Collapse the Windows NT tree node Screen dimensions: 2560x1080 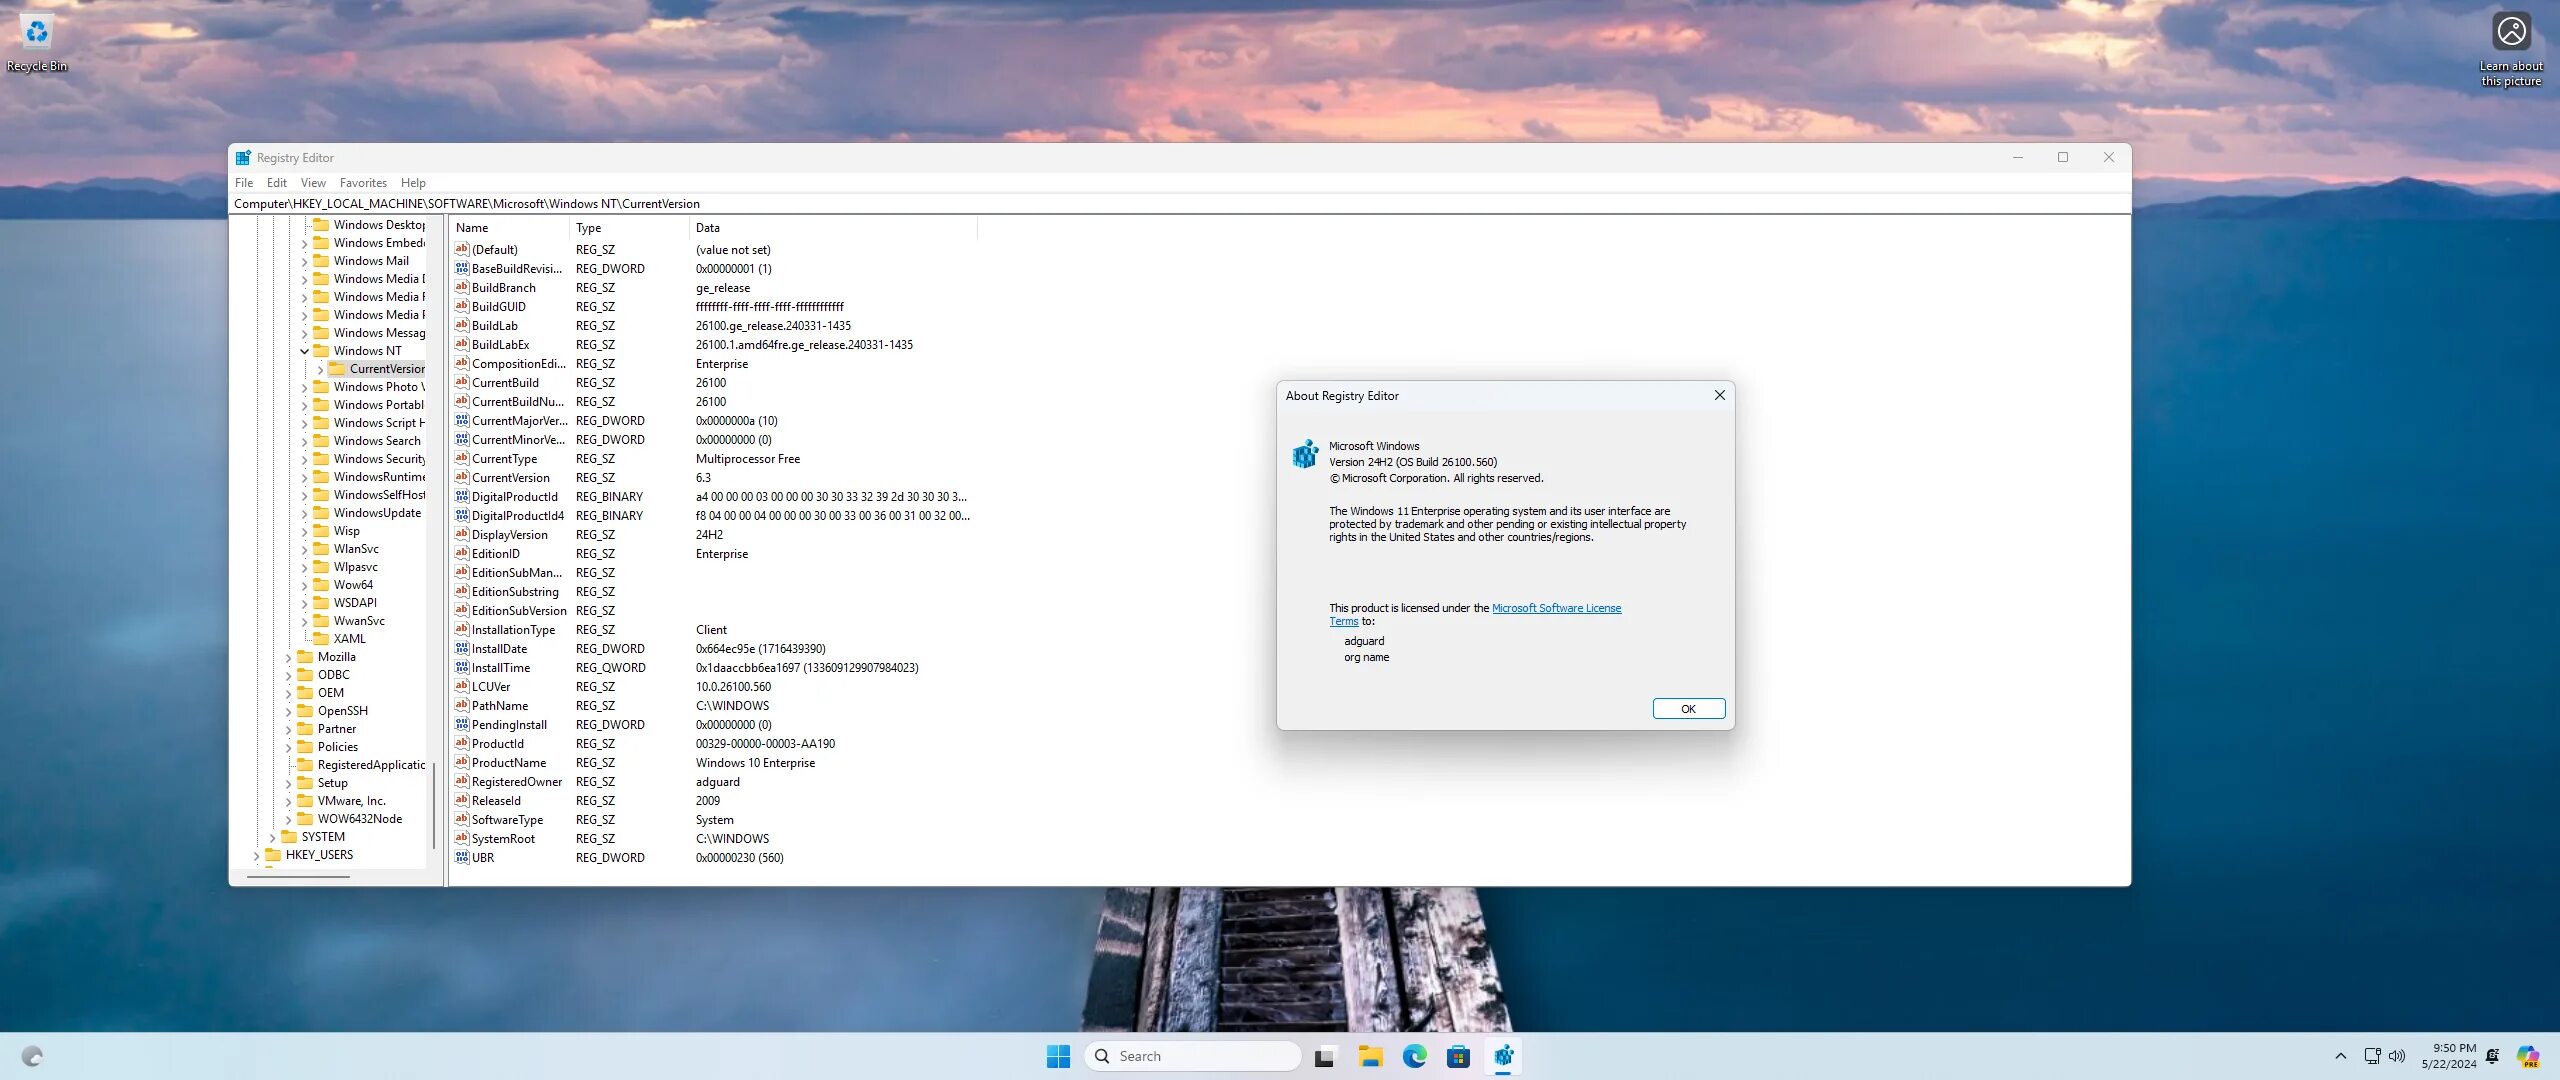pos(305,351)
